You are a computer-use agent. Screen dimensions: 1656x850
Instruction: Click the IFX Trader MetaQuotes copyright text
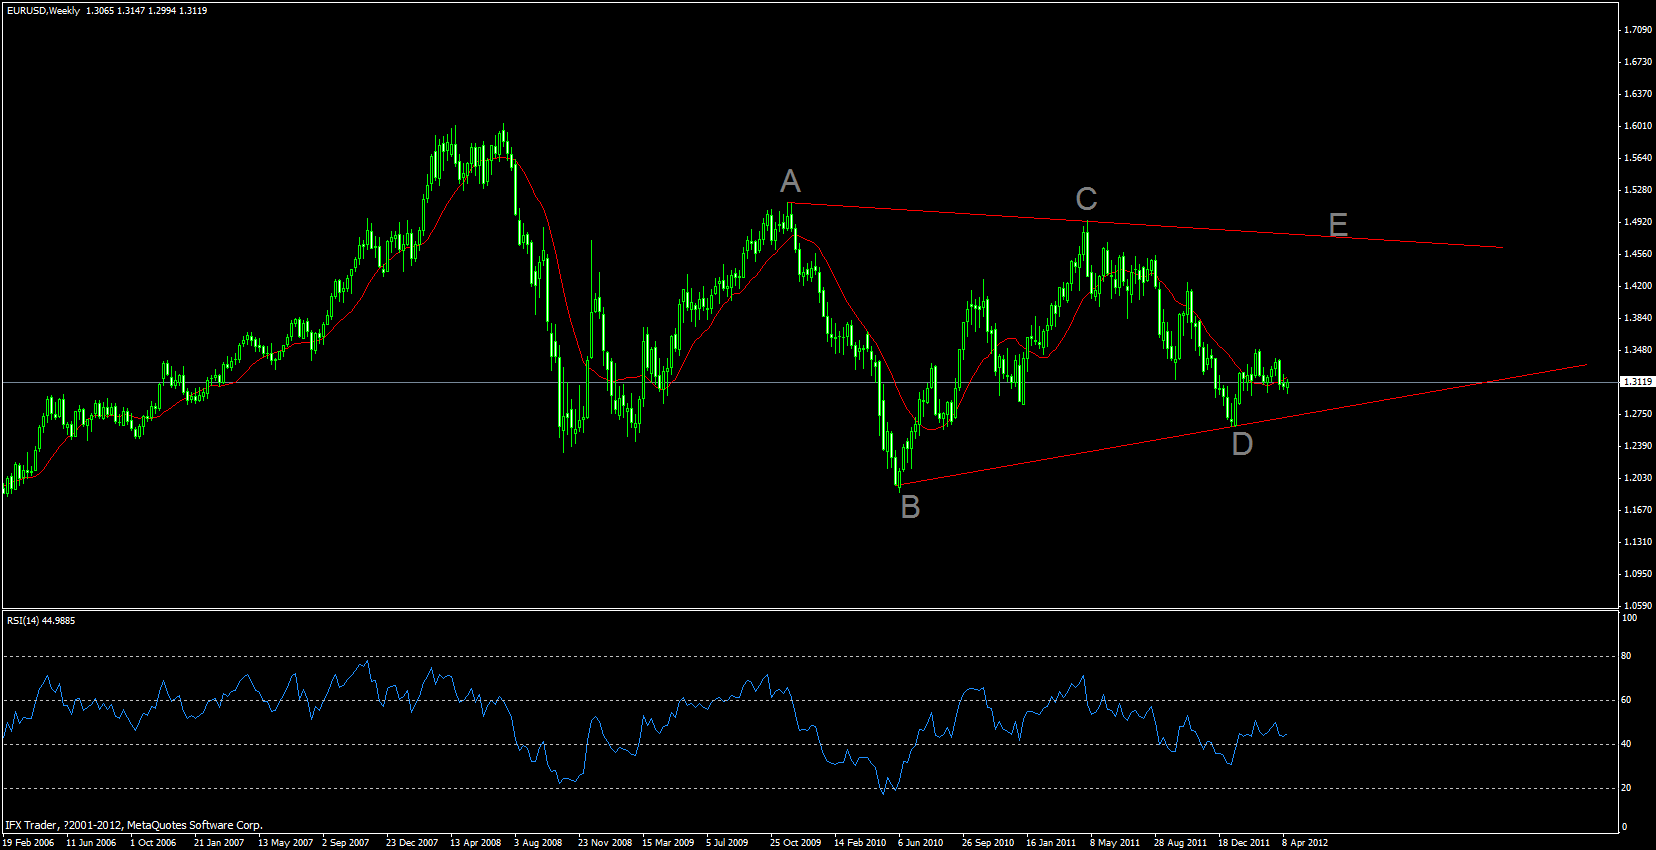[134, 826]
